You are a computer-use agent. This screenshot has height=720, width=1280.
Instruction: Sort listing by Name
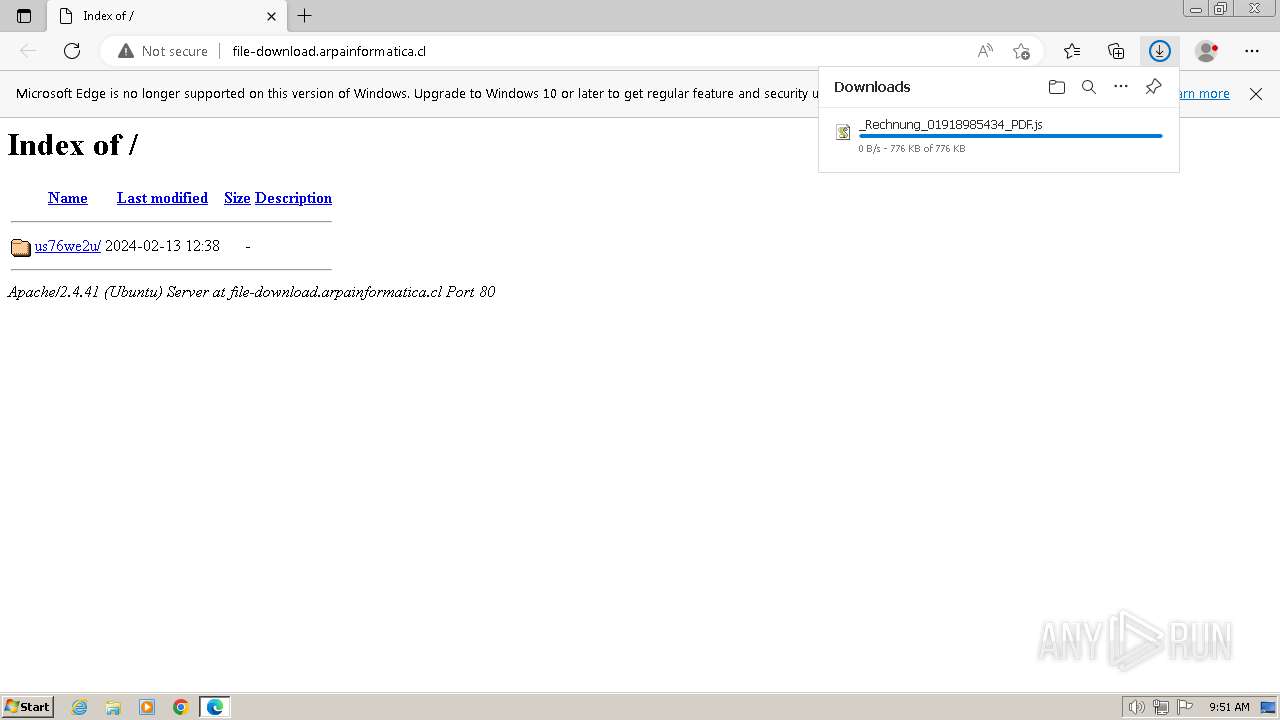pyautogui.click(x=68, y=198)
